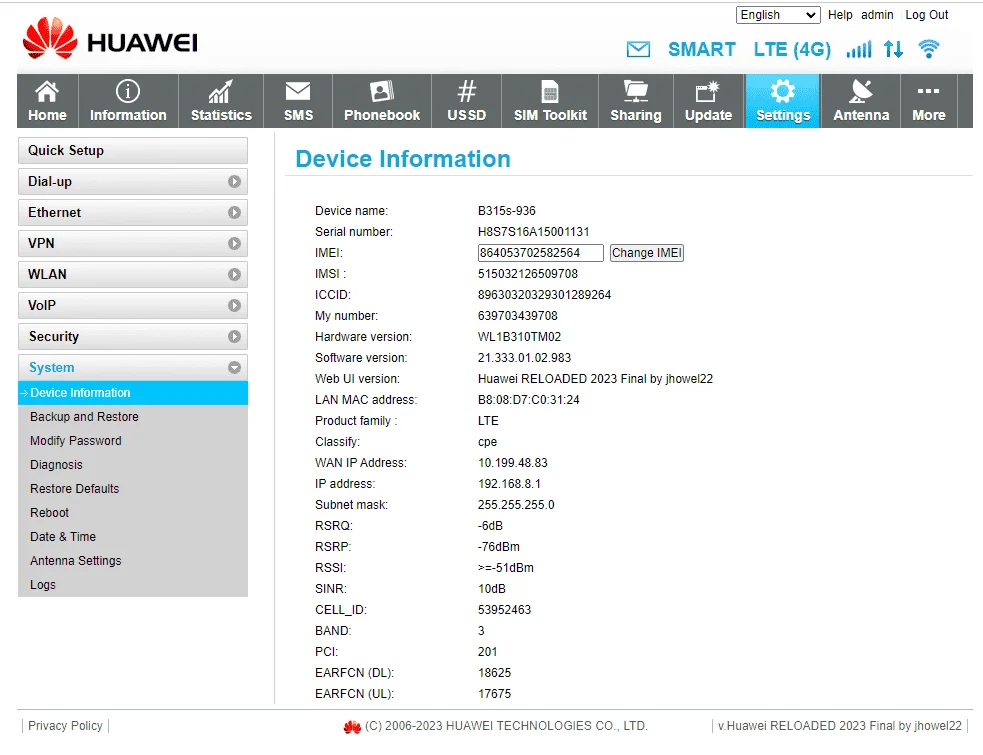Screen dimensions: 983x755
Task: Click the SMART operator name
Action: coord(702,49)
